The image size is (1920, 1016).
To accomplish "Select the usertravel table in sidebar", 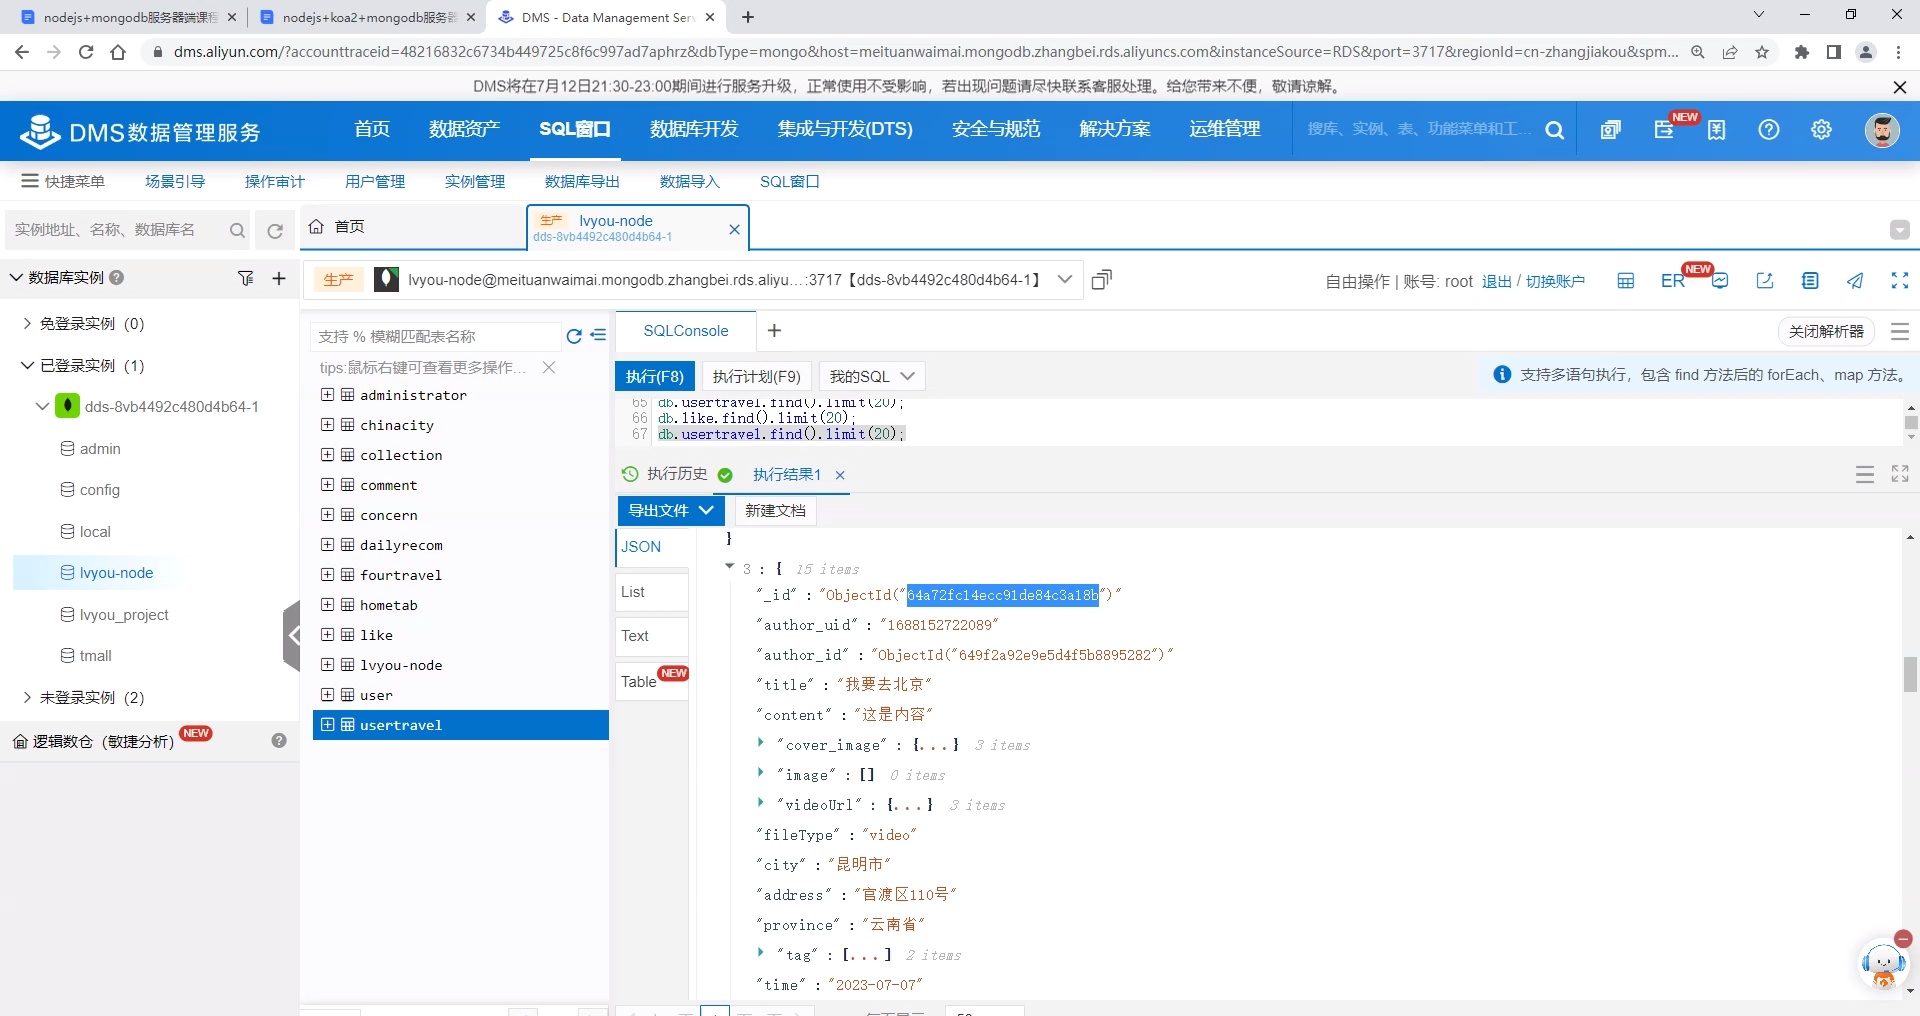I will click(x=401, y=725).
